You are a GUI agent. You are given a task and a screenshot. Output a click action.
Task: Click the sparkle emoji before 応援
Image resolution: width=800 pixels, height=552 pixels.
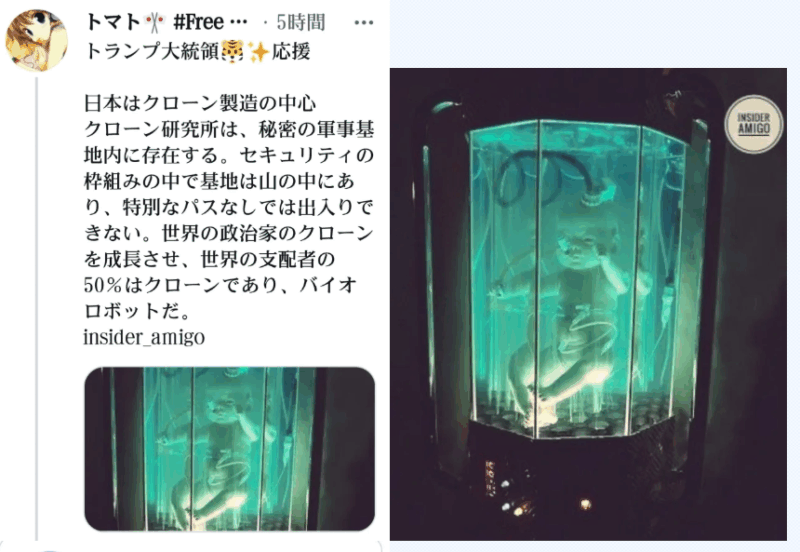pos(258,52)
